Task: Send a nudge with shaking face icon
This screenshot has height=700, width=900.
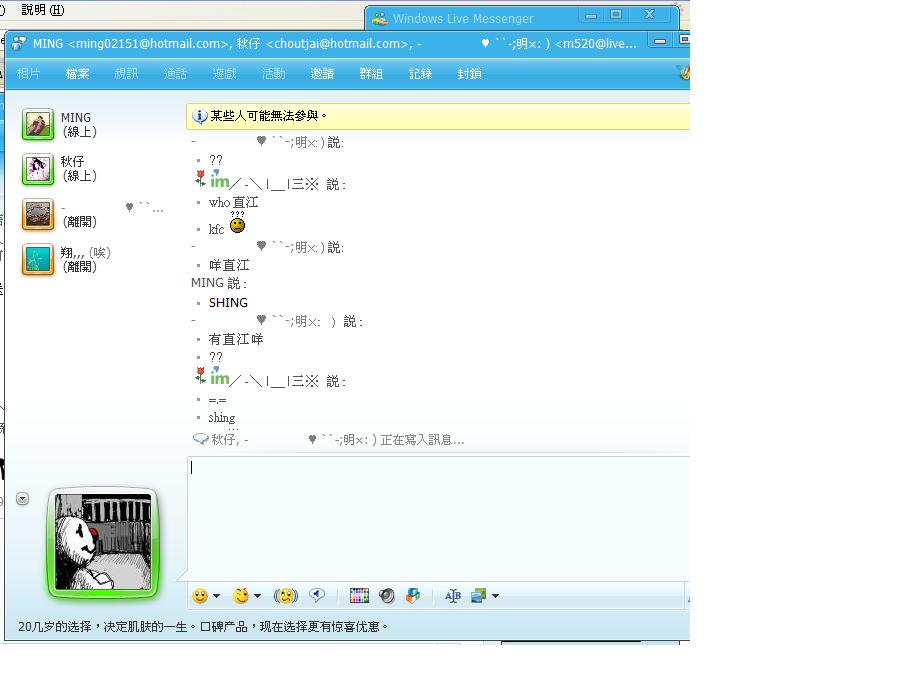Action: coord(286,596)
